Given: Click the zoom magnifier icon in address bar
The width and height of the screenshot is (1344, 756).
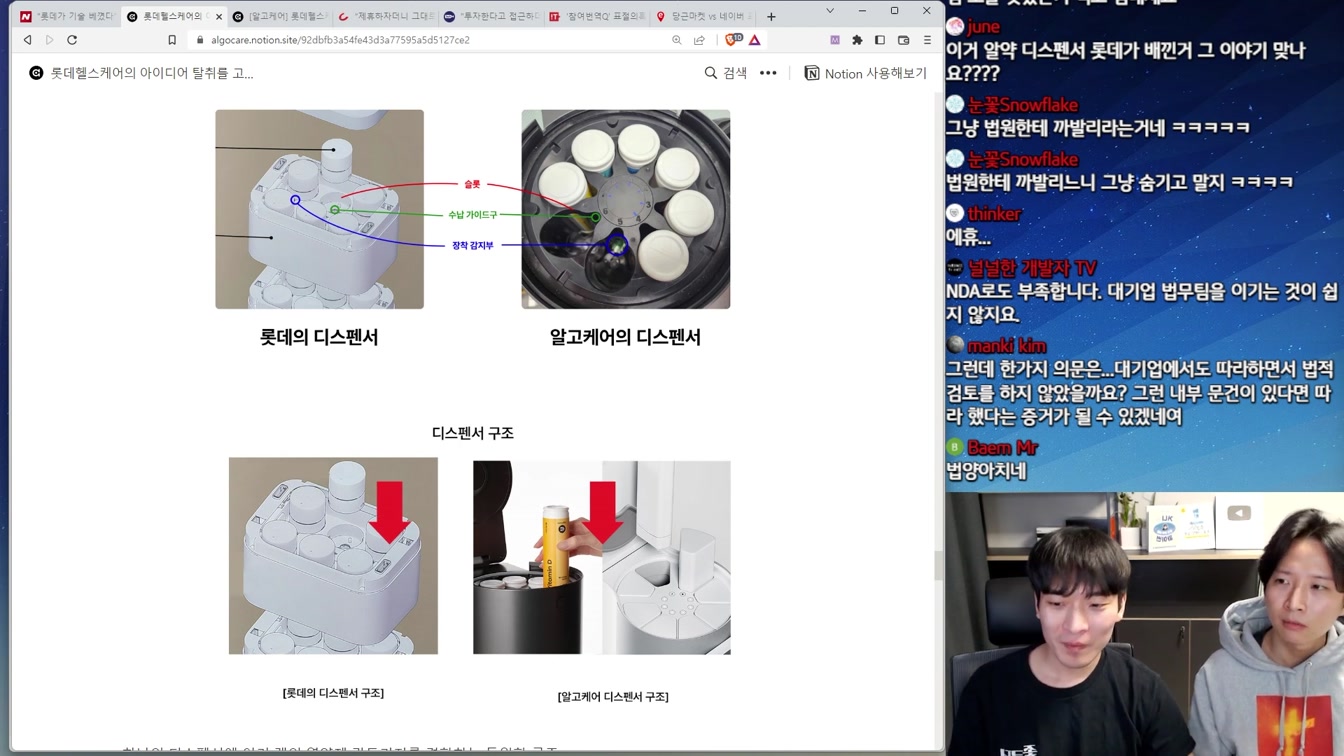Looking at the screenshot, I should pyautogui.click(x=677, y=40).
